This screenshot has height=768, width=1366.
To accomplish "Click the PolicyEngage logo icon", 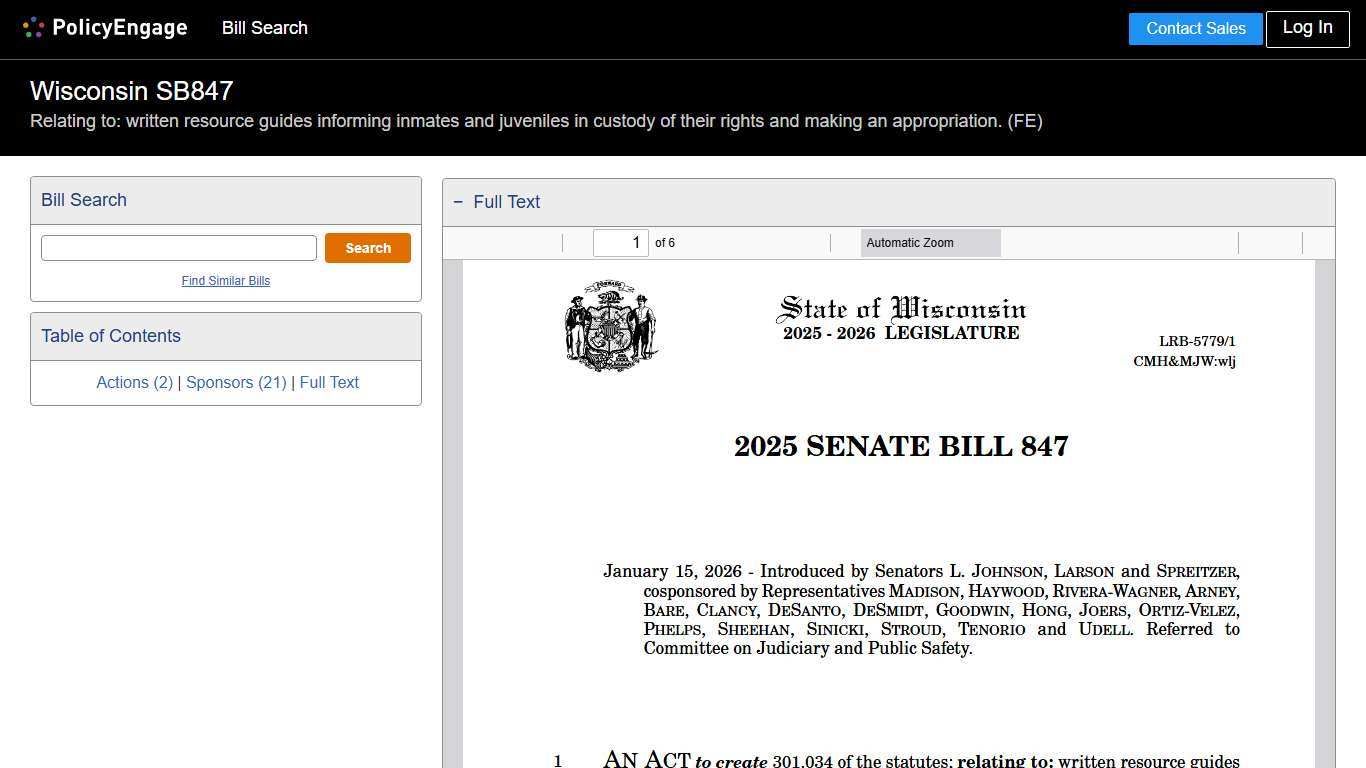I will point(33,27).
